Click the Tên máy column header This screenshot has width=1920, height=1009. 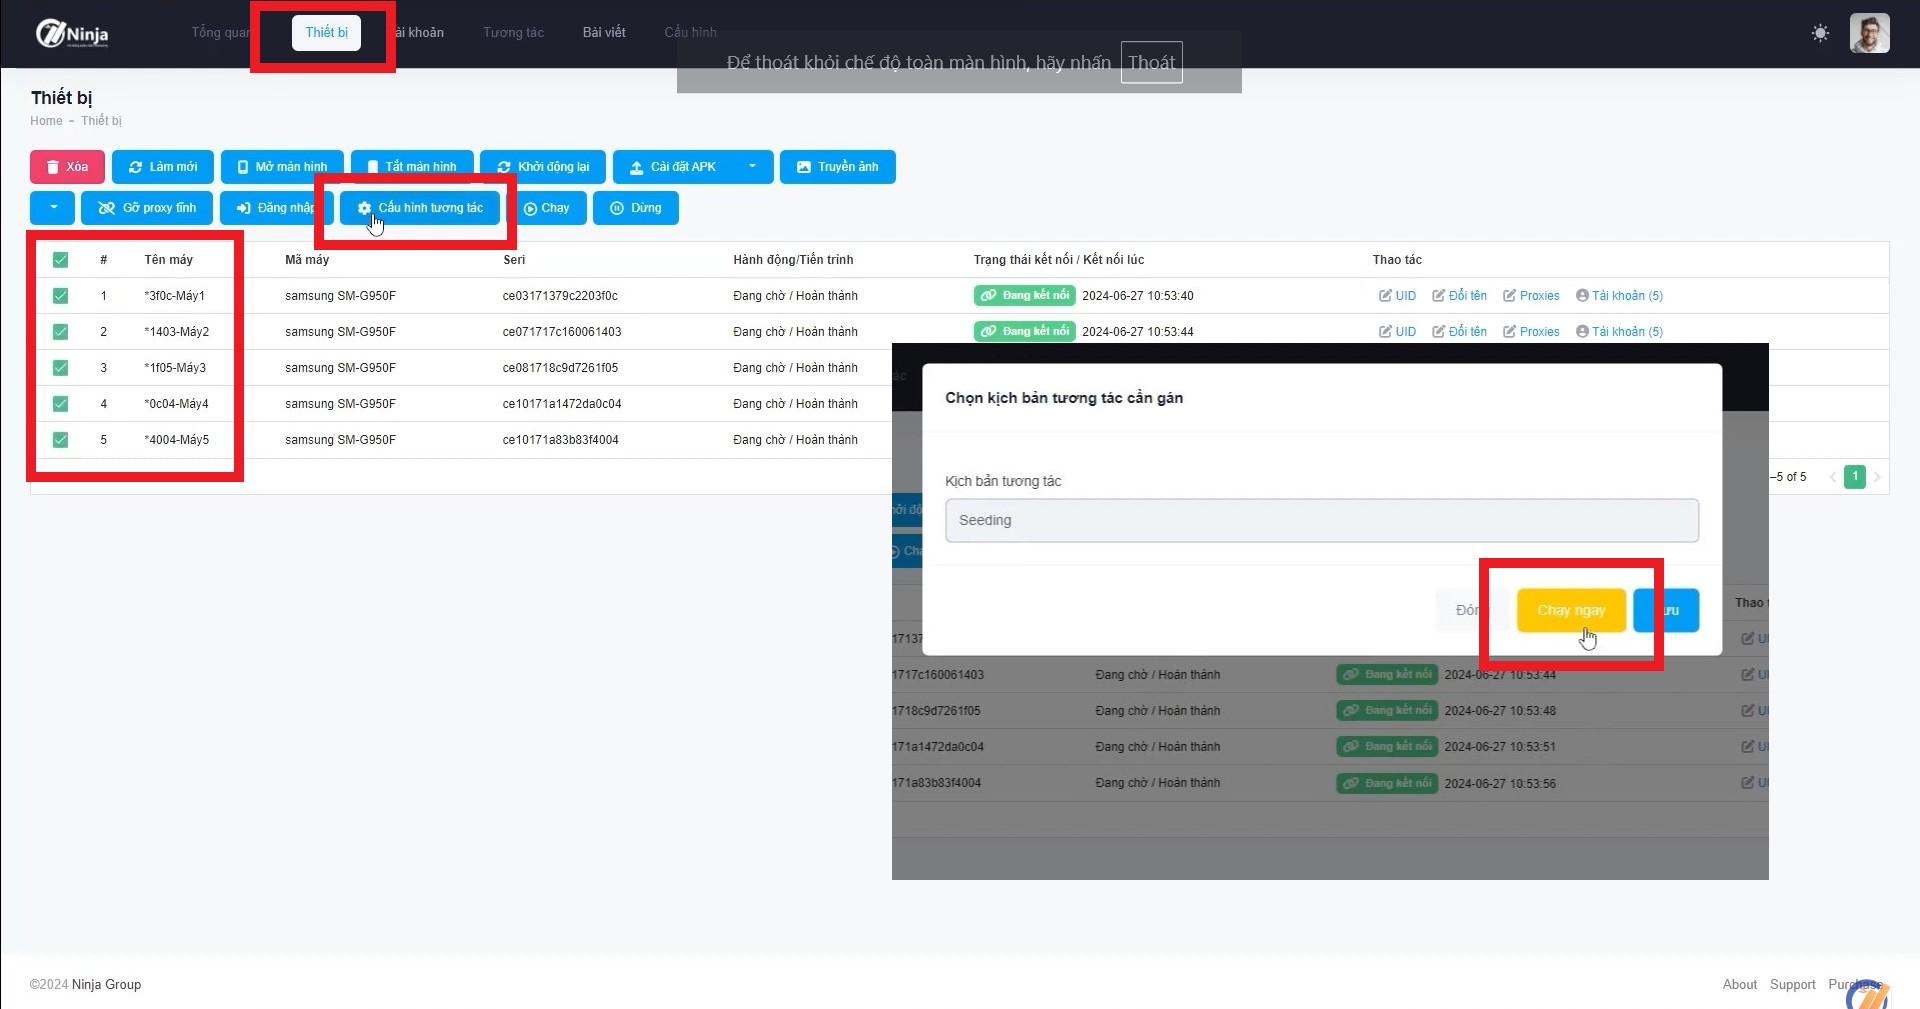[x=168, y=260]
